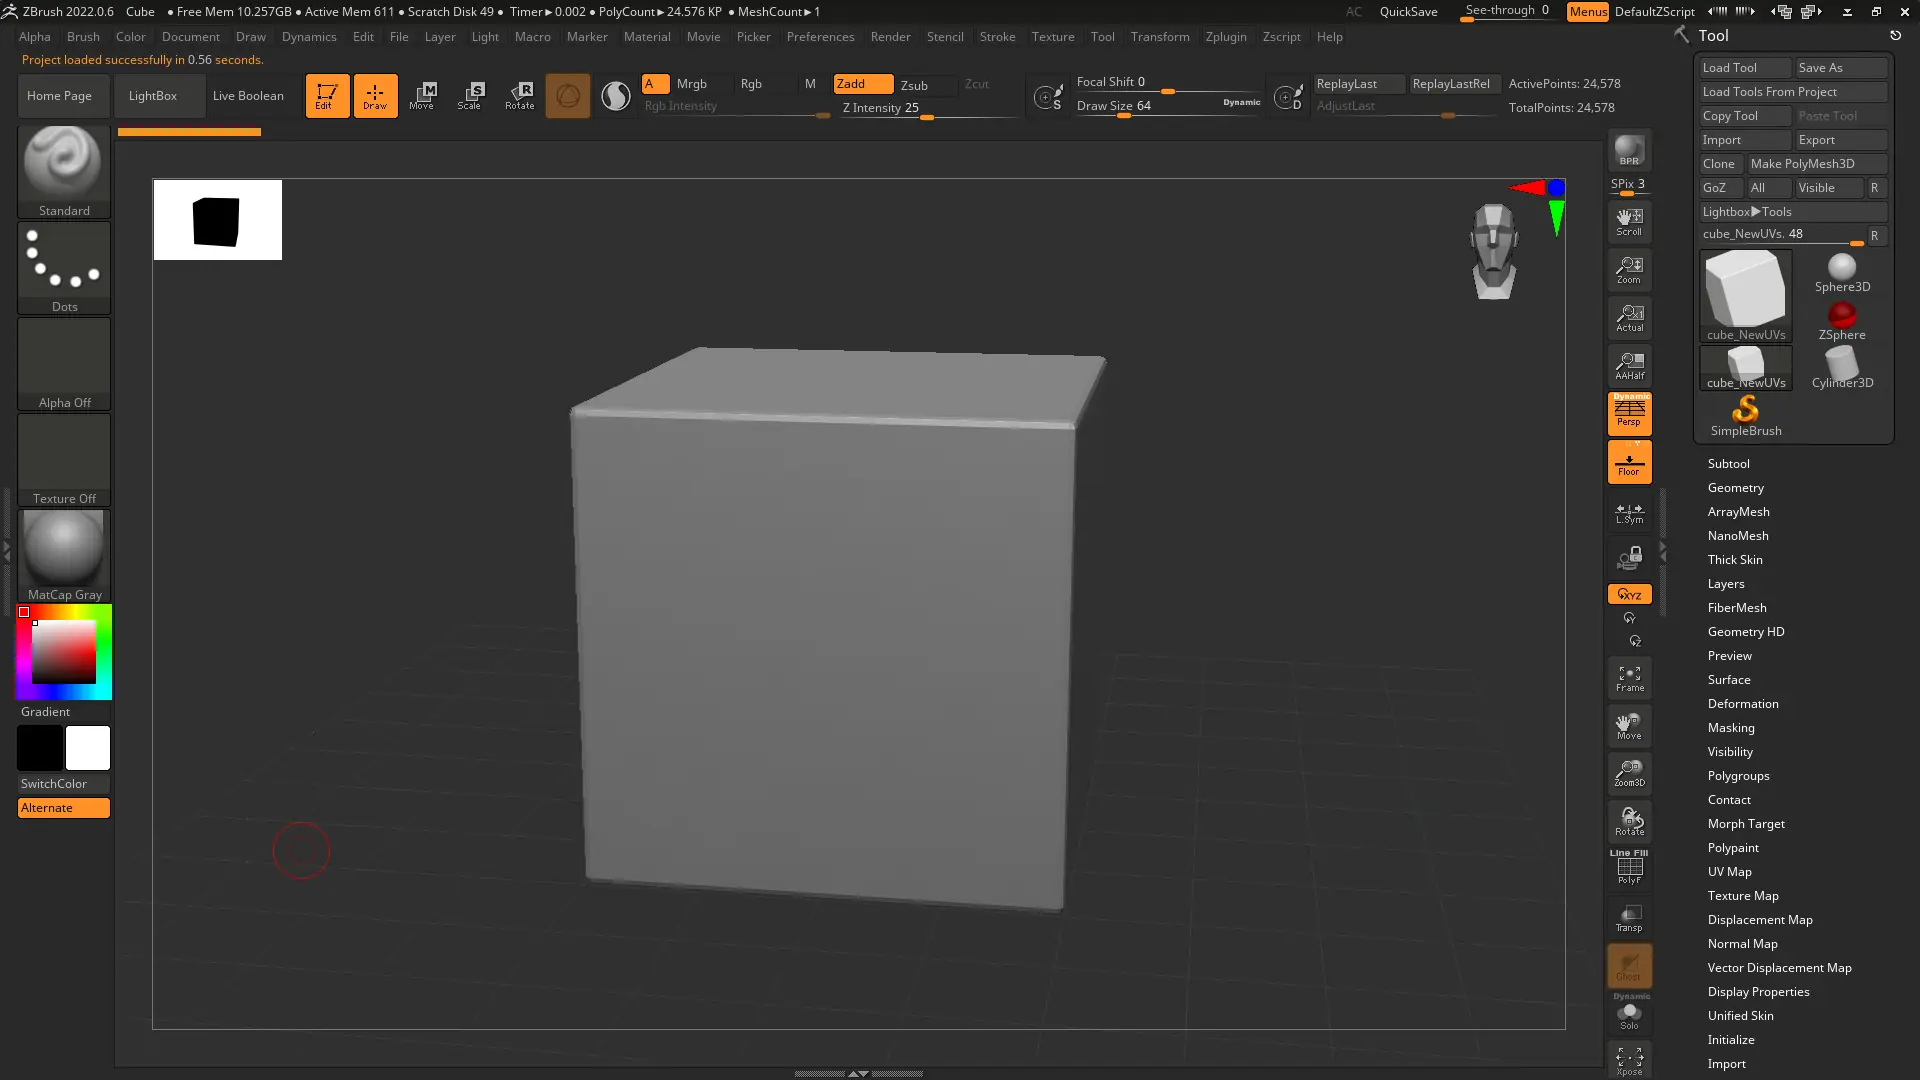
Task: Select the Scale transform tool
Action: (x=470, y=95)
